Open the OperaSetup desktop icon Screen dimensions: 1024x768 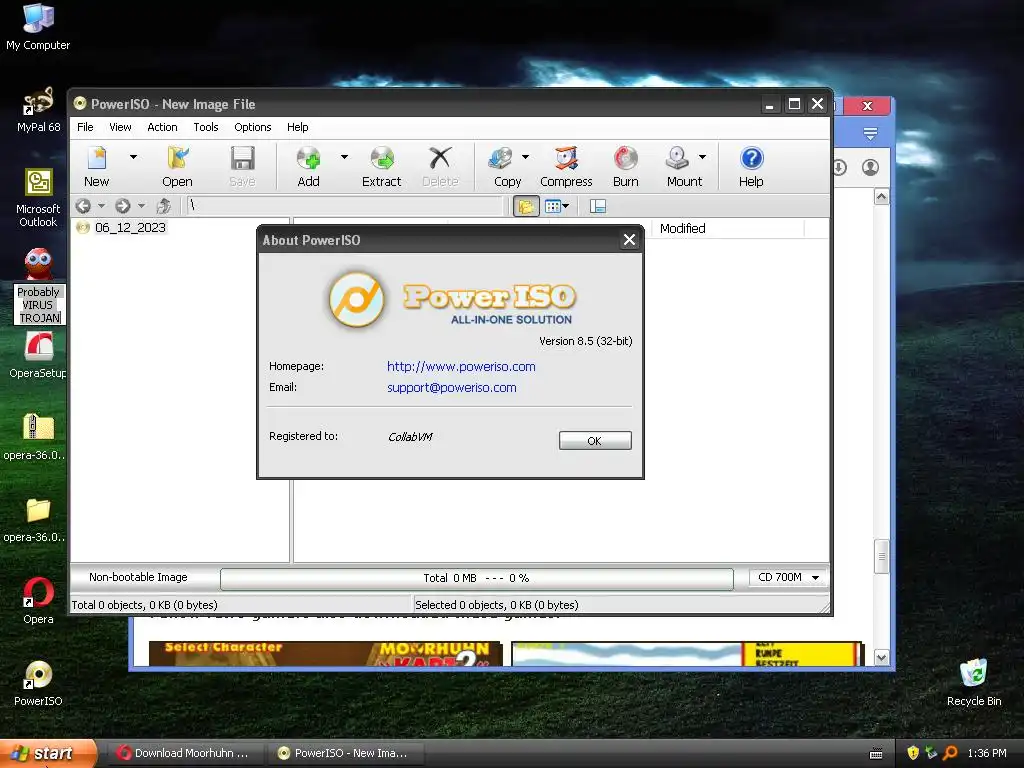(x=38, y=355)
